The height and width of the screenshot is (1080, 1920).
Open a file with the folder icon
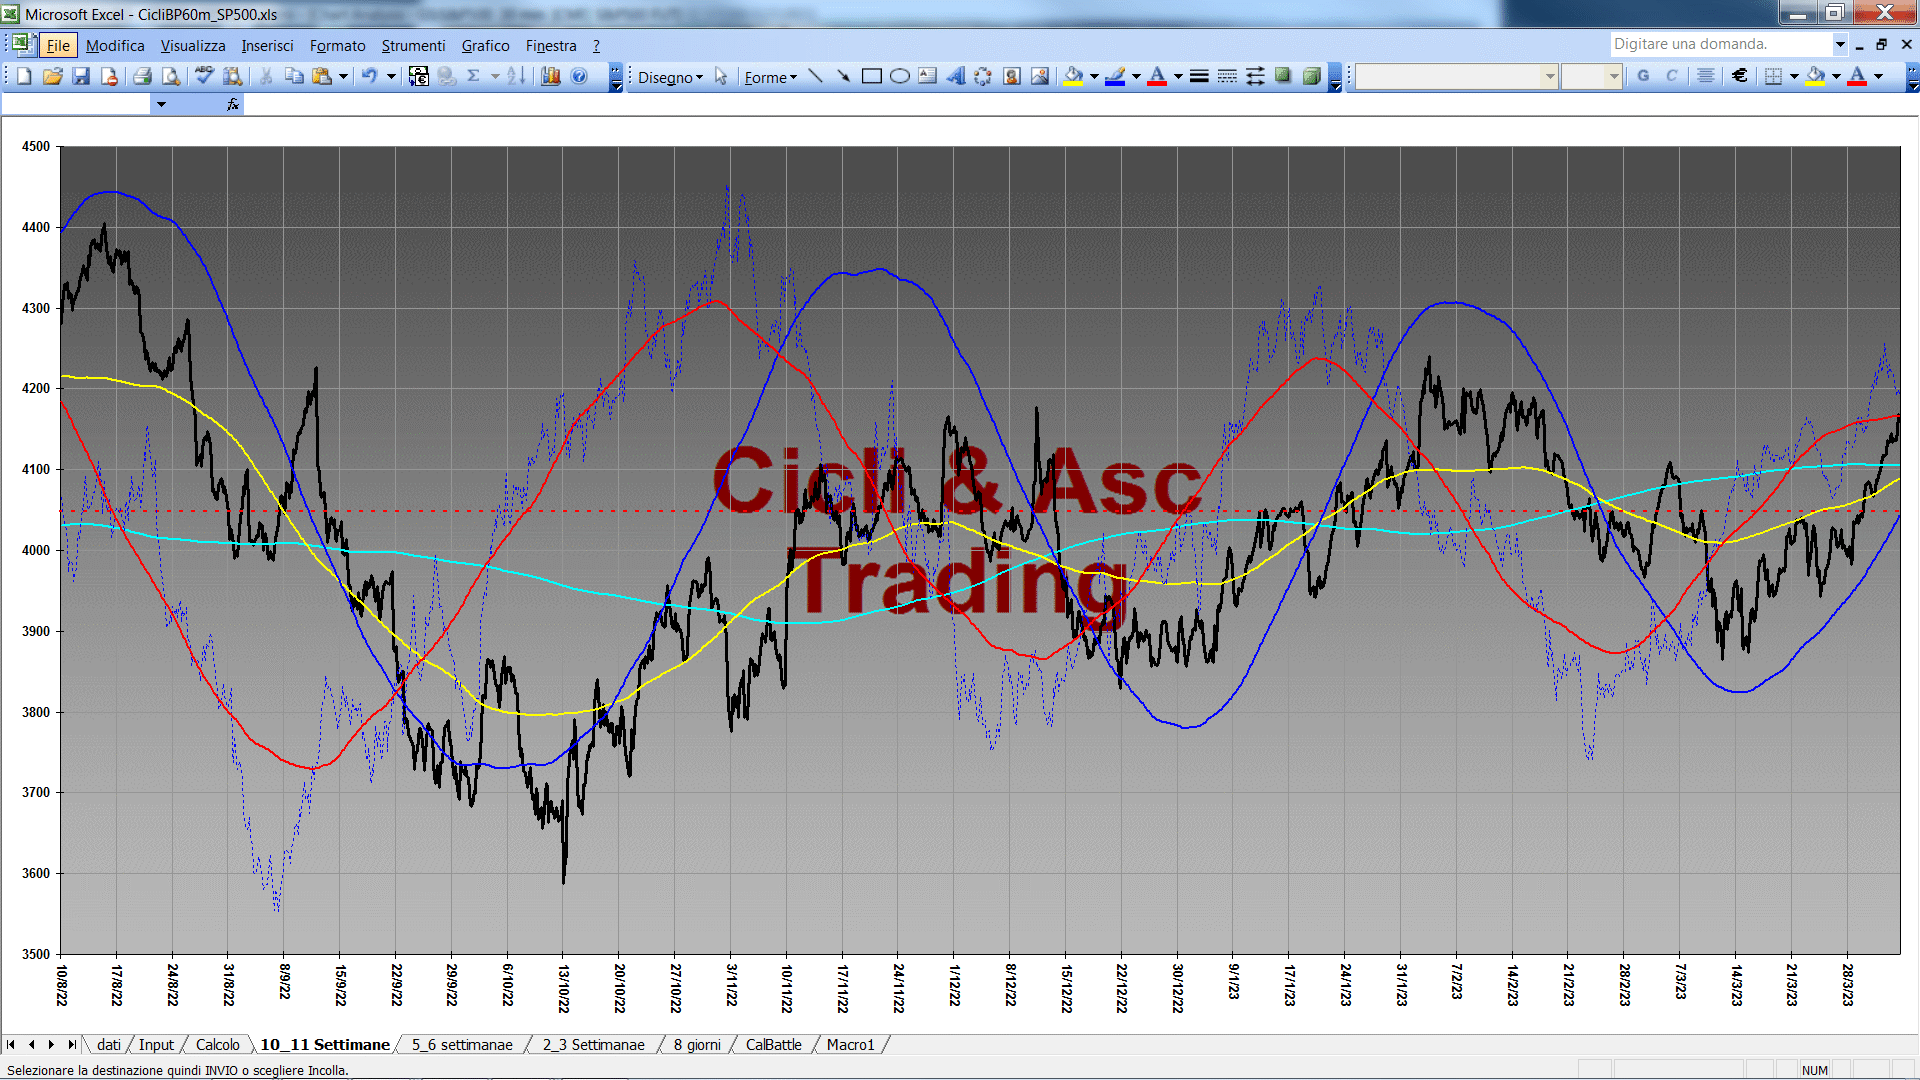click(x=53, y=76)
